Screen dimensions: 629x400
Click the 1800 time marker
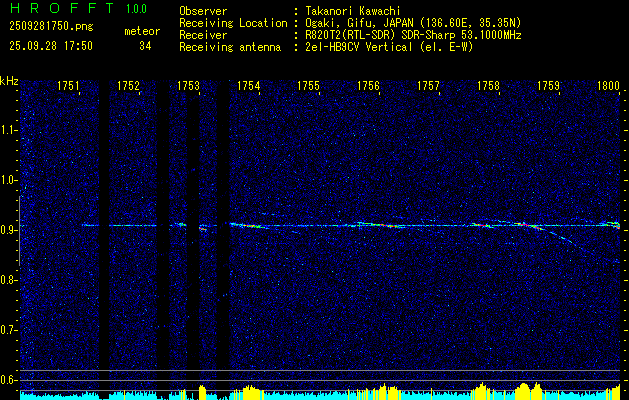pos(609,85)
